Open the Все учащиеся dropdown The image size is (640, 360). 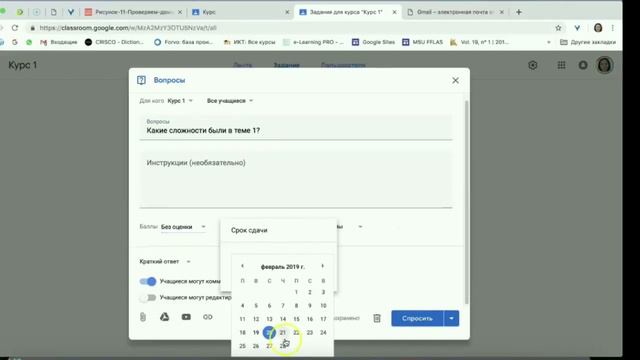[x=230, y=101]
